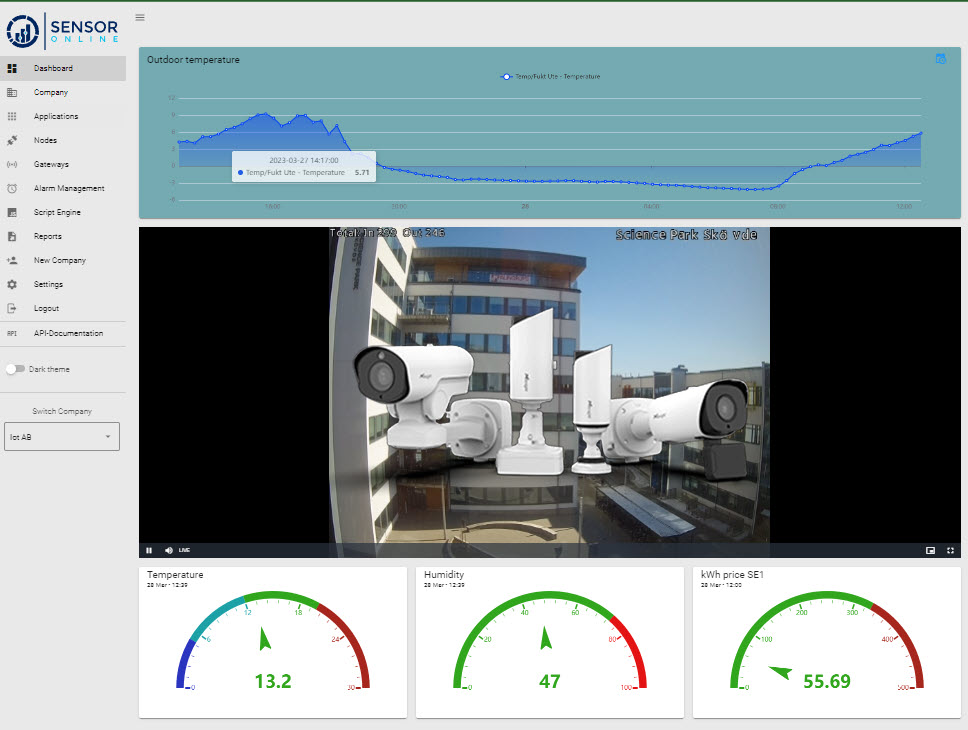The width and height of the screenshot is (968, 730).
Task: Enable picture-in-picture on the video
Action: click(930, 550)
